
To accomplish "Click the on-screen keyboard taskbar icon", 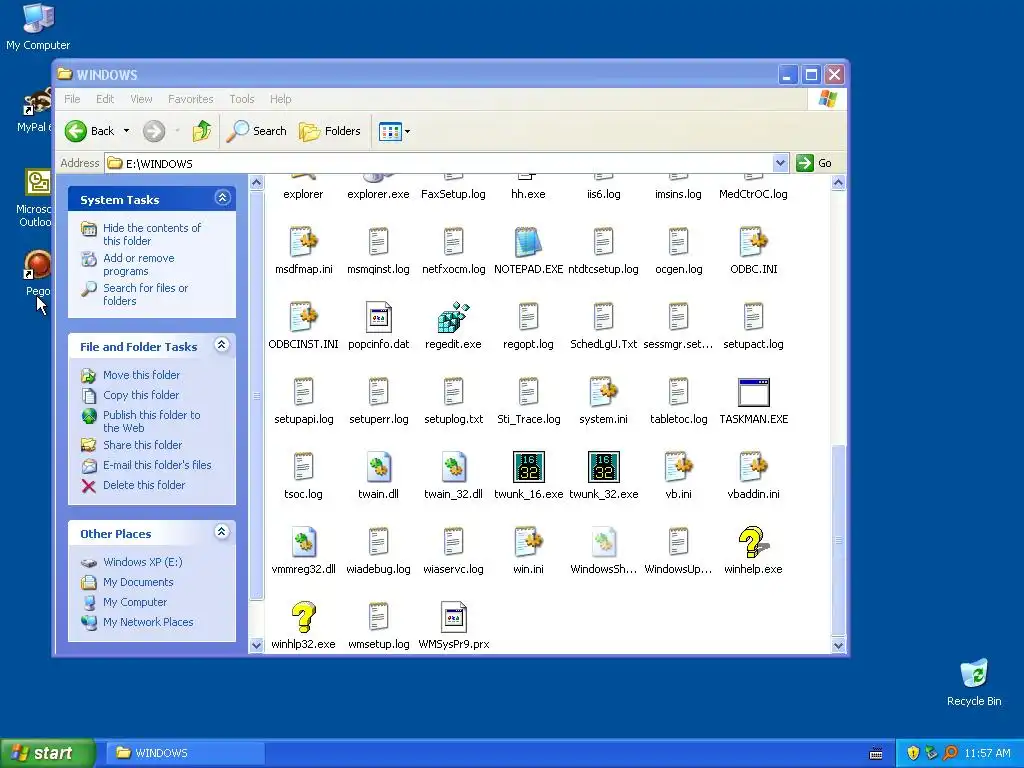I will point(876,753).
